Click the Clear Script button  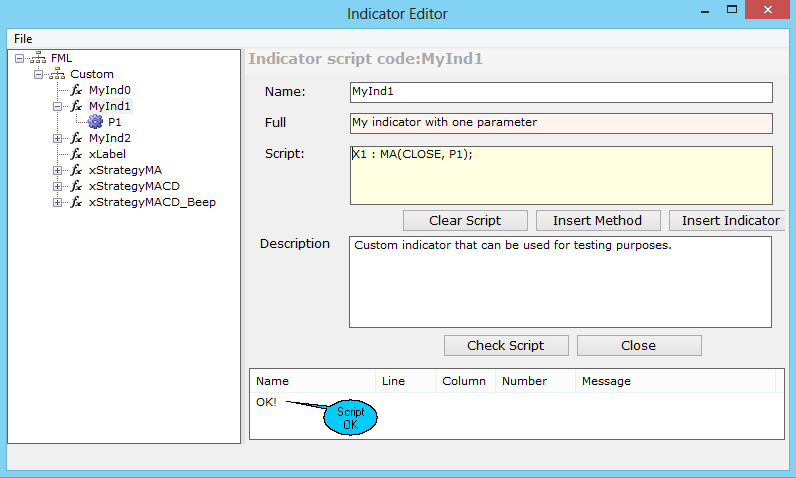tap(464, 220)
